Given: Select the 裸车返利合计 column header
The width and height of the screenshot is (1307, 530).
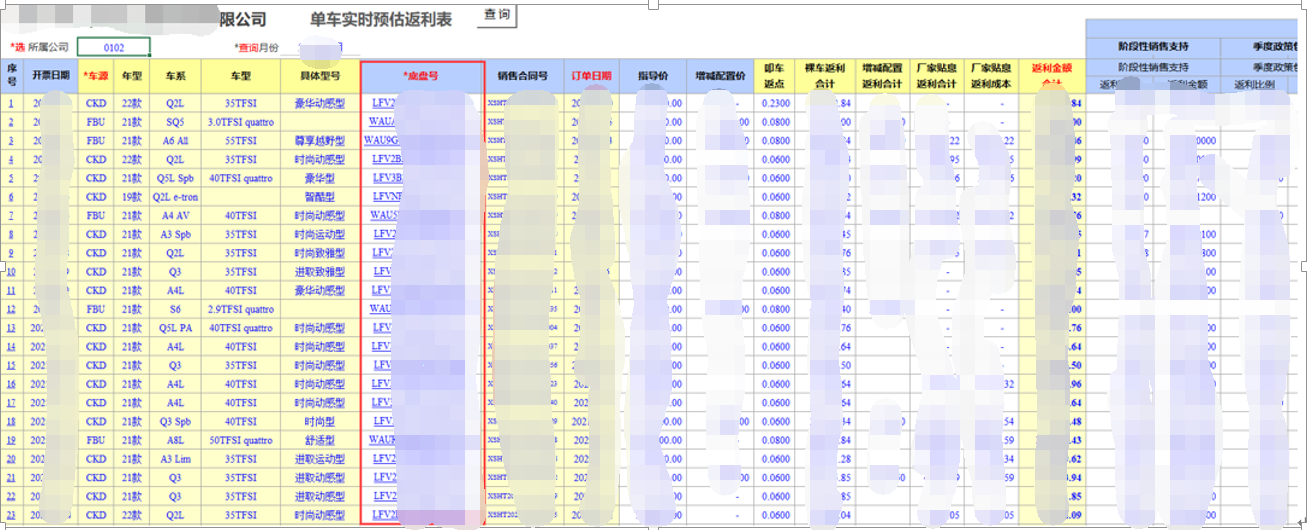Looking at the screenshot, I should point(825,75).
